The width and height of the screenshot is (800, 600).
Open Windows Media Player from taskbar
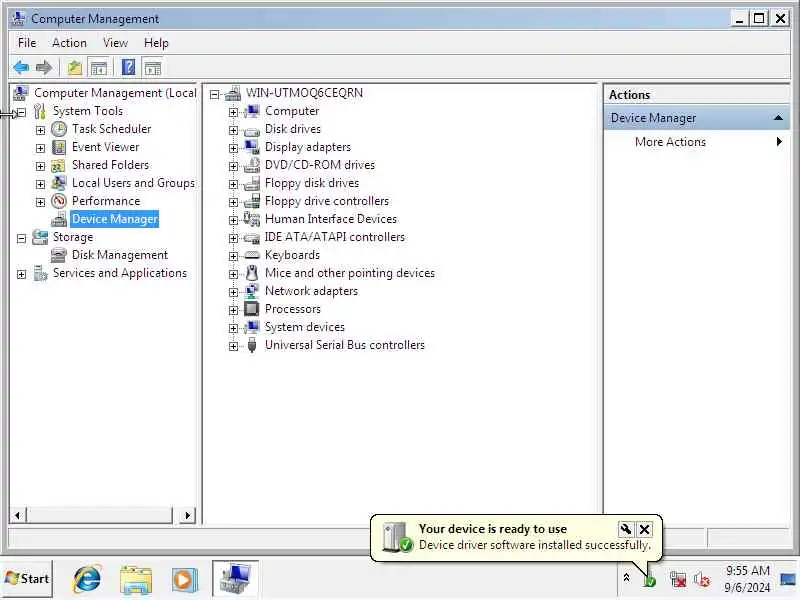coord(184,580)
